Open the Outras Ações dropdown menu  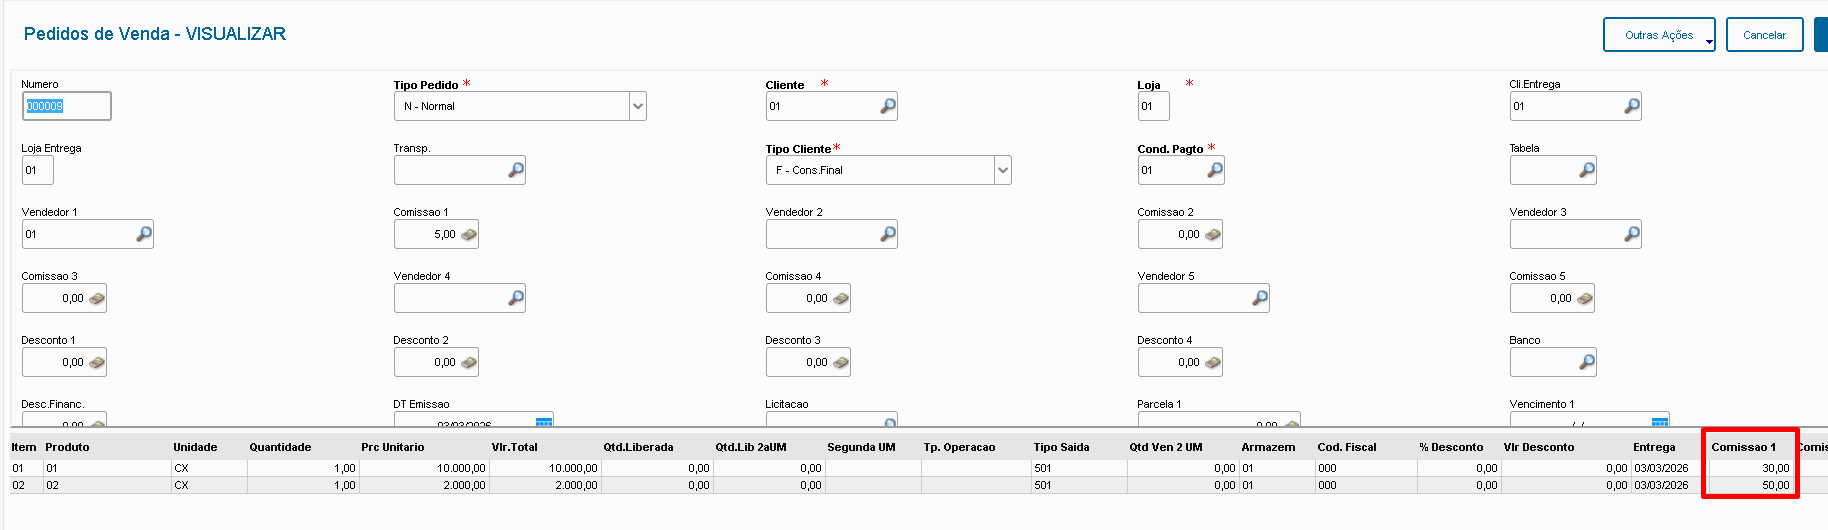click(1659, 35)
